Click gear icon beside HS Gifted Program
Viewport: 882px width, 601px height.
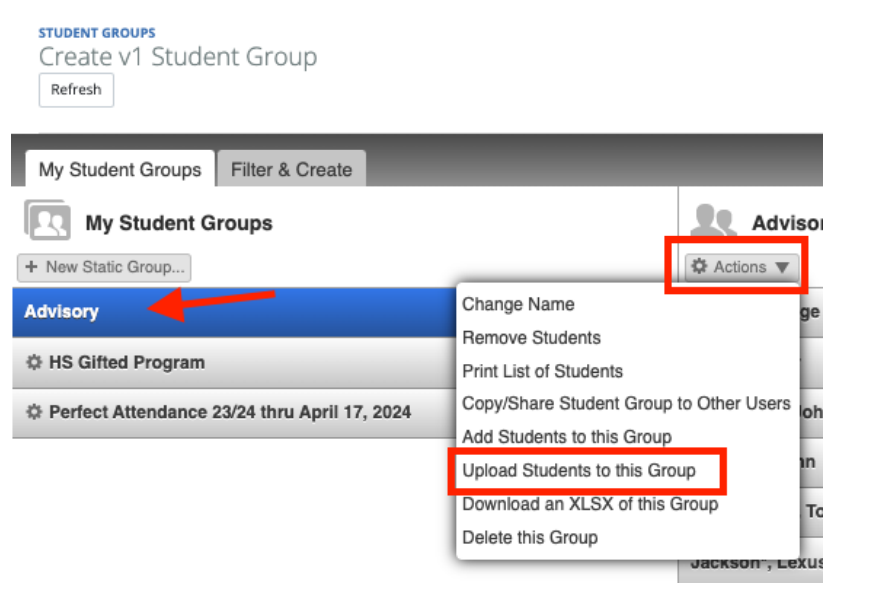[x=34, y=362]
